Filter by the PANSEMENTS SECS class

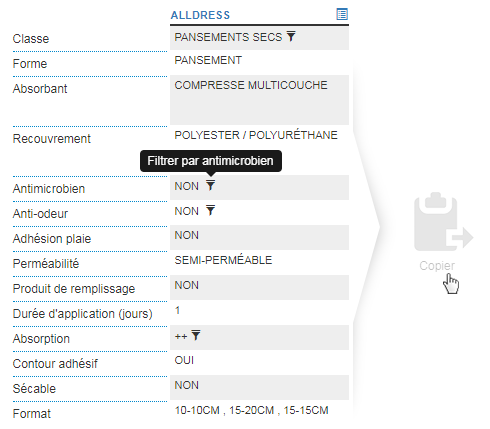click(x=291, y=36)
